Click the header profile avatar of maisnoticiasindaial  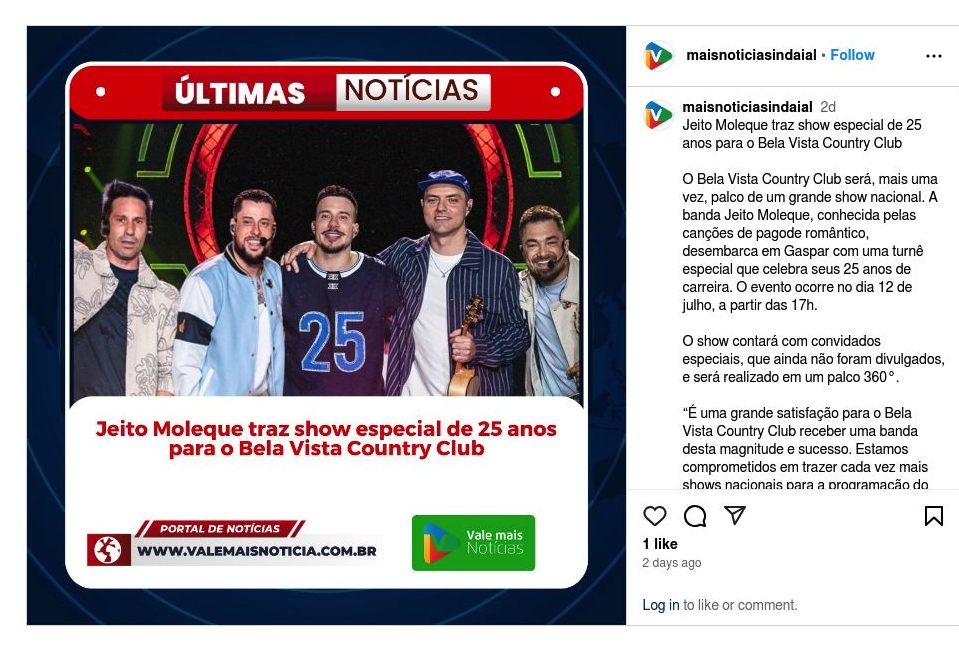pos(658,56)
